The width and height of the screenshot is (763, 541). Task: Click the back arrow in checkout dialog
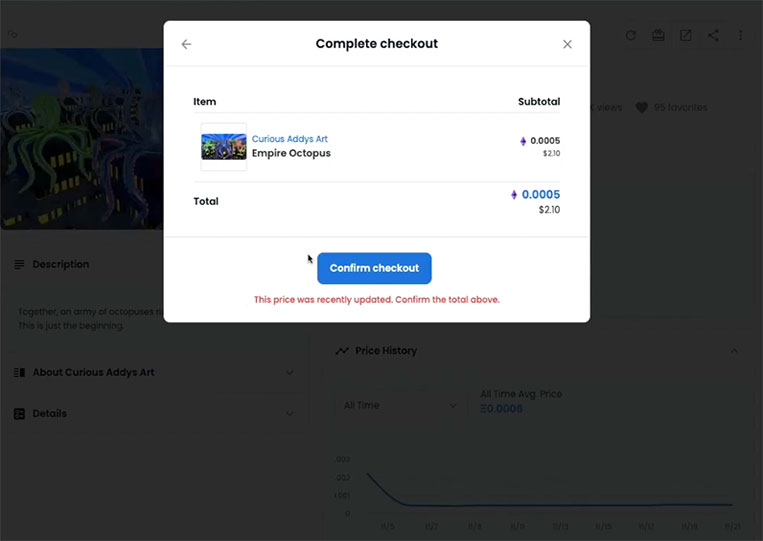click(x=186, y=44)
